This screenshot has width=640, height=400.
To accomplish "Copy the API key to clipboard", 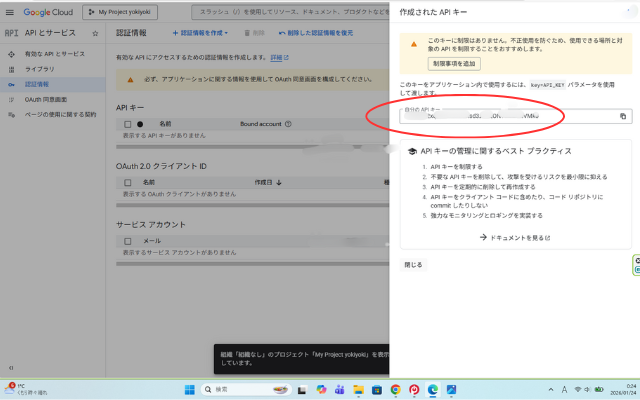I will click(x=622, y=116).
